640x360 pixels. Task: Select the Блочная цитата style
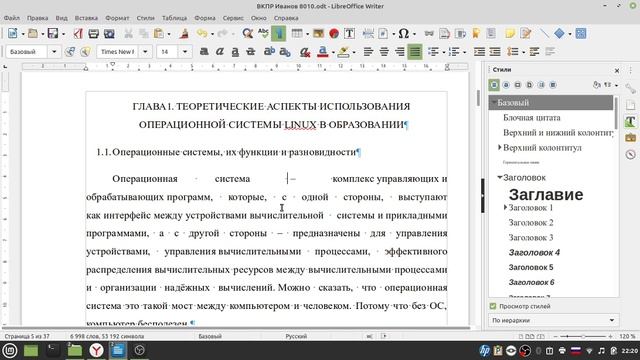[531, 118]
